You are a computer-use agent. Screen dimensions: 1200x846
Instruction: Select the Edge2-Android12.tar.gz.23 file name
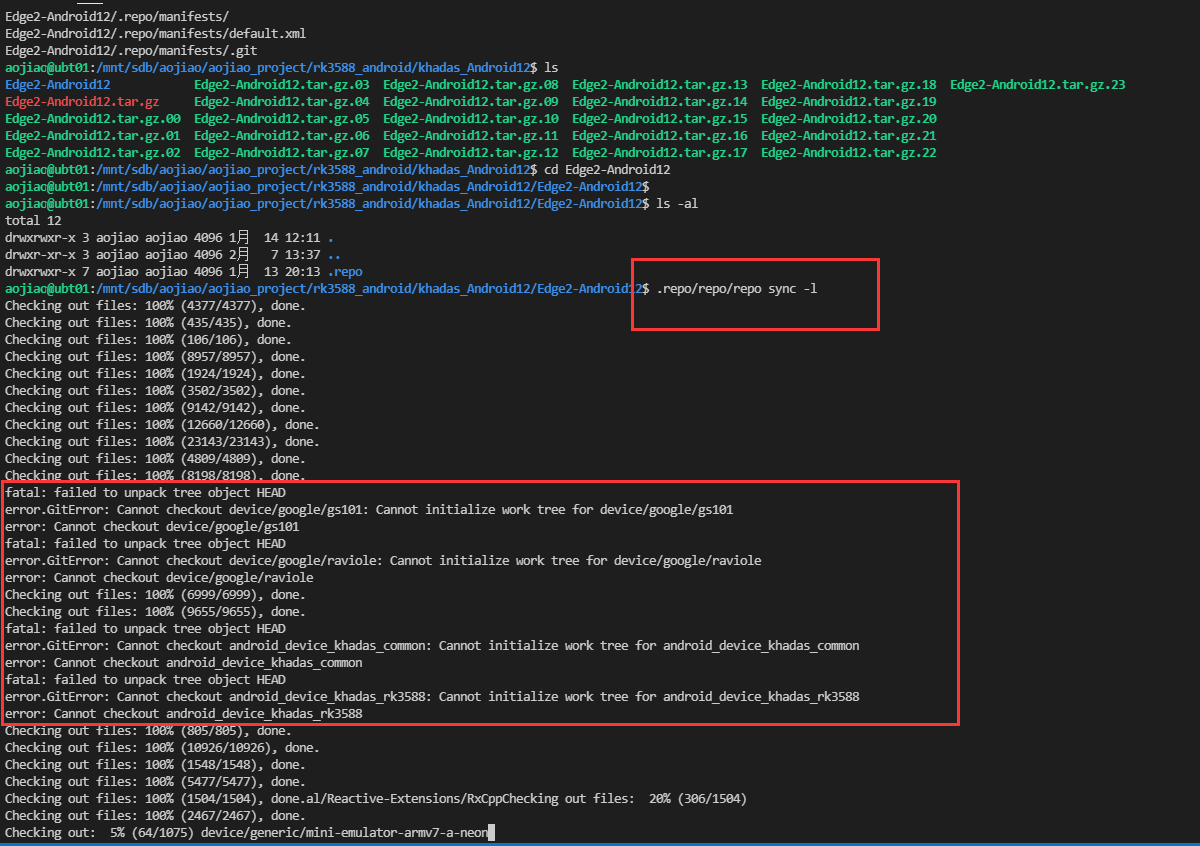click(1037, 85)
